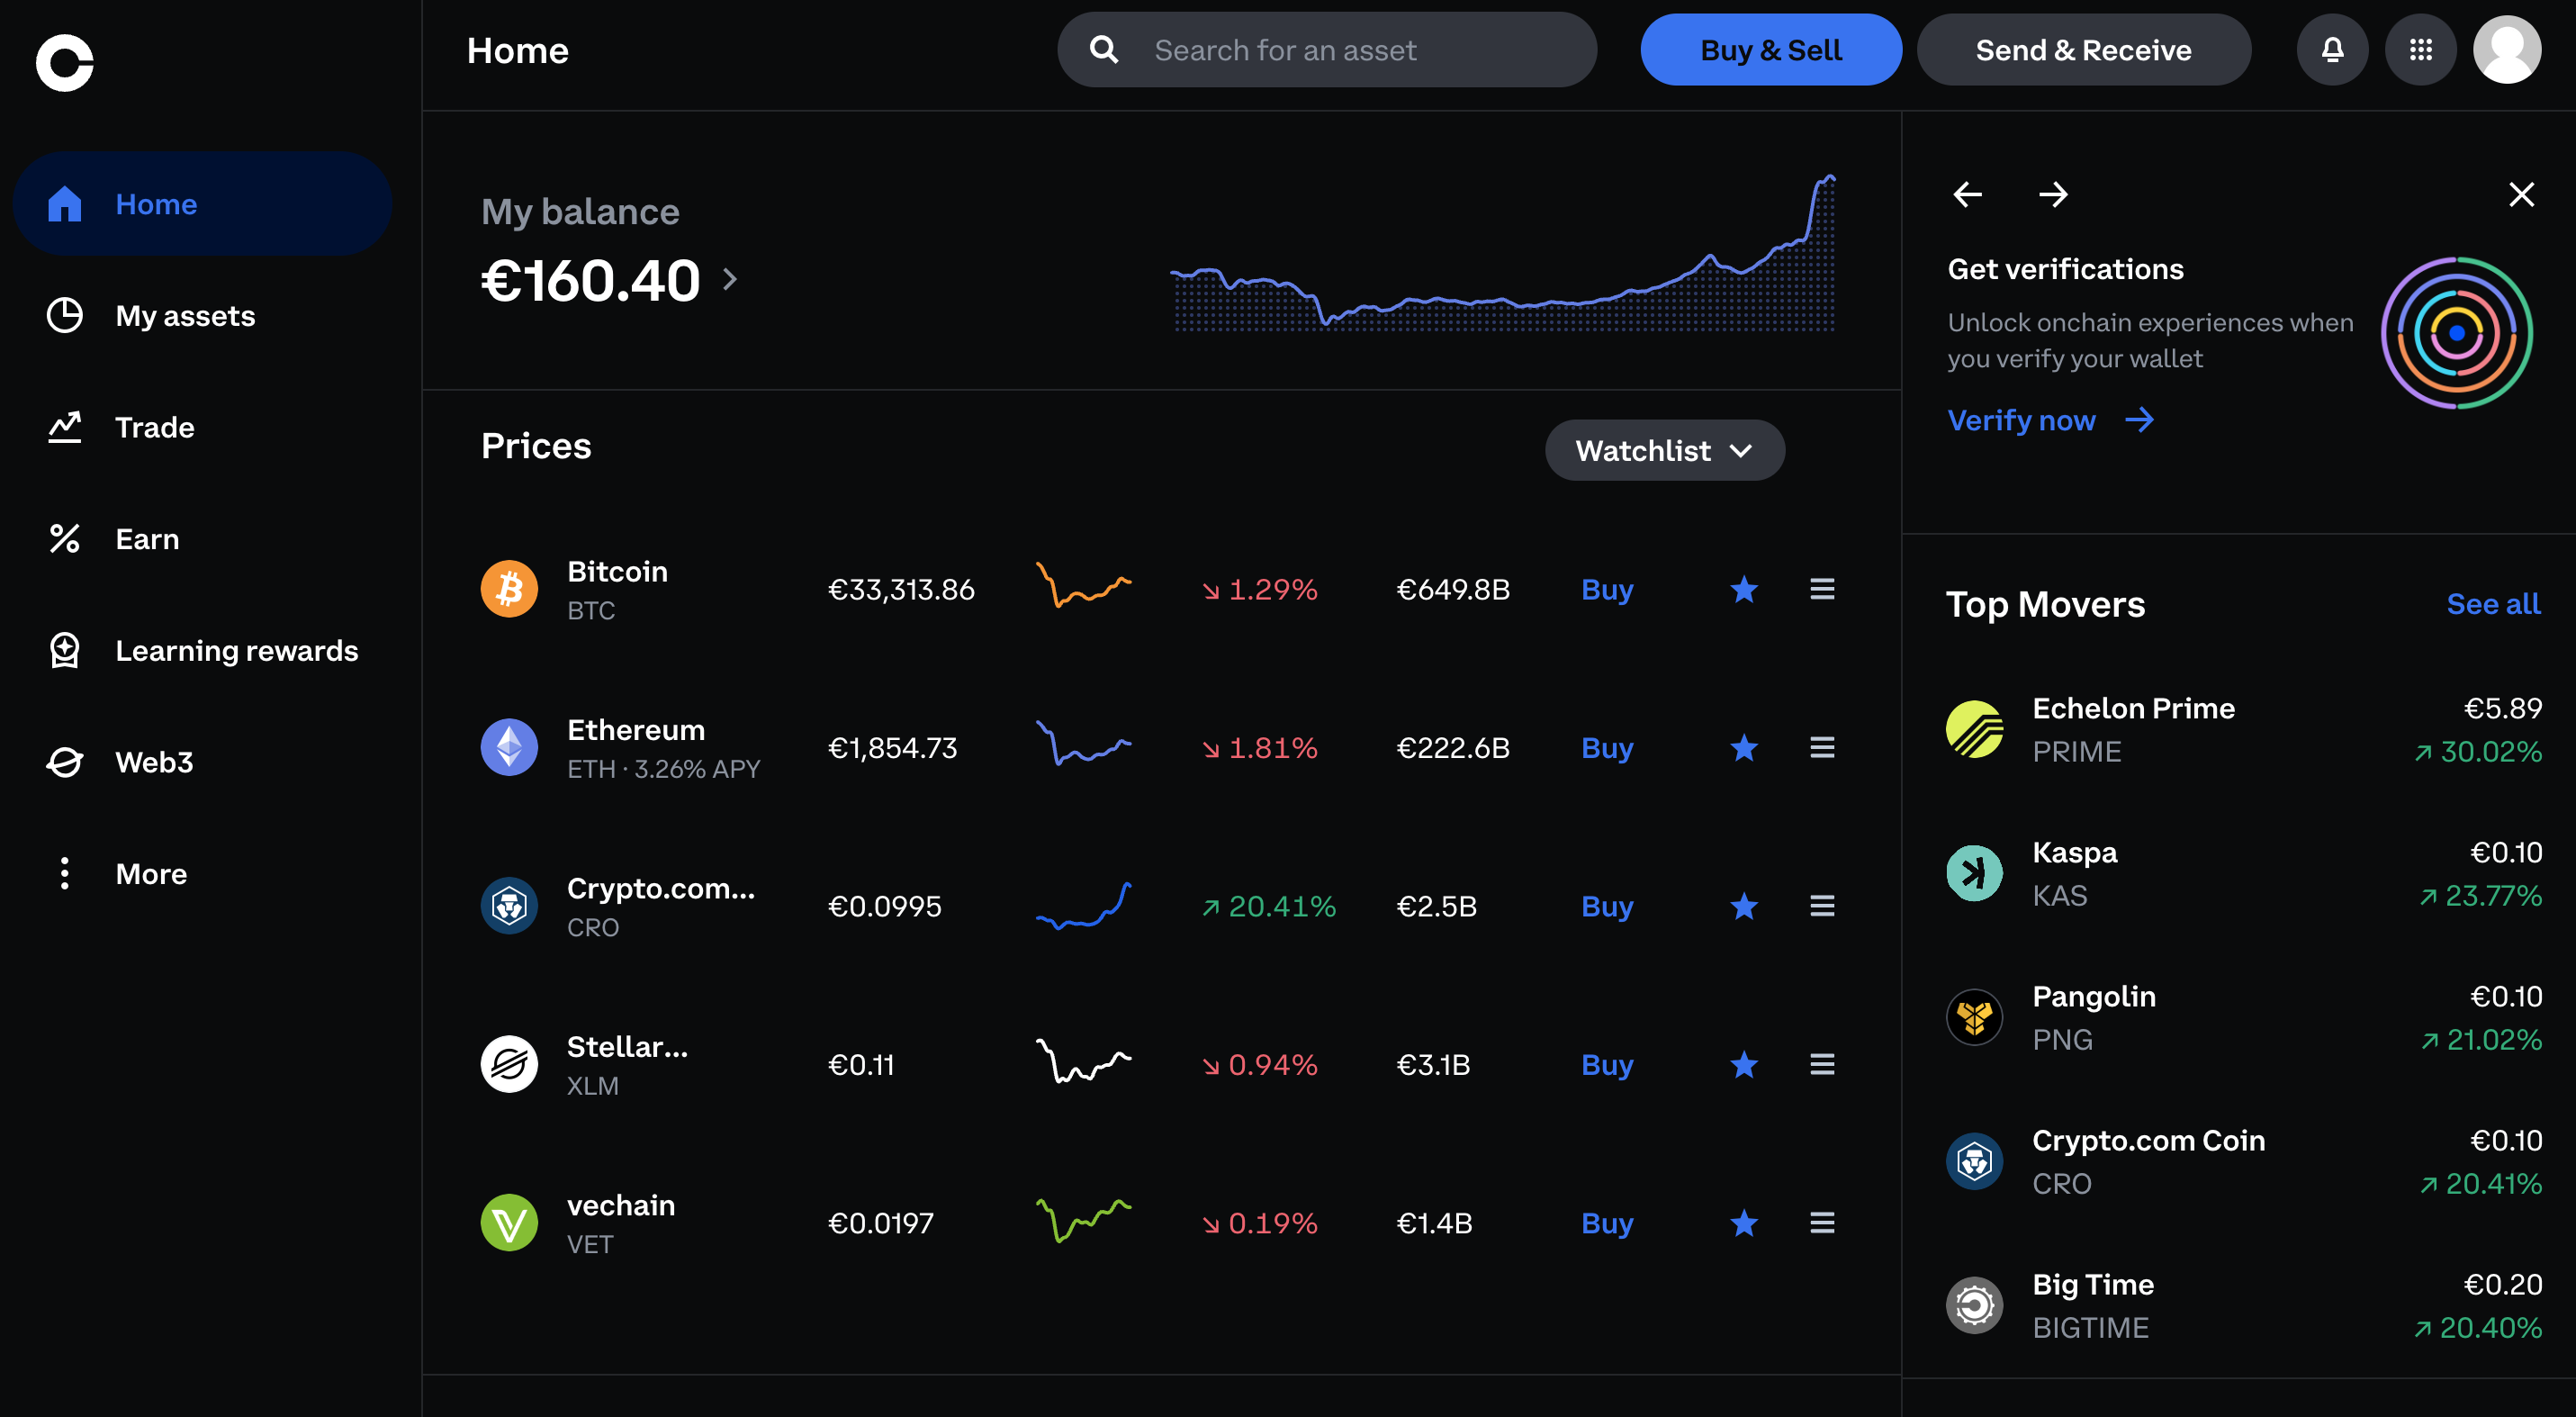Screen dimensions: 2576x1417
Task: Open notifications bell icon
Action: [2332, 50]
